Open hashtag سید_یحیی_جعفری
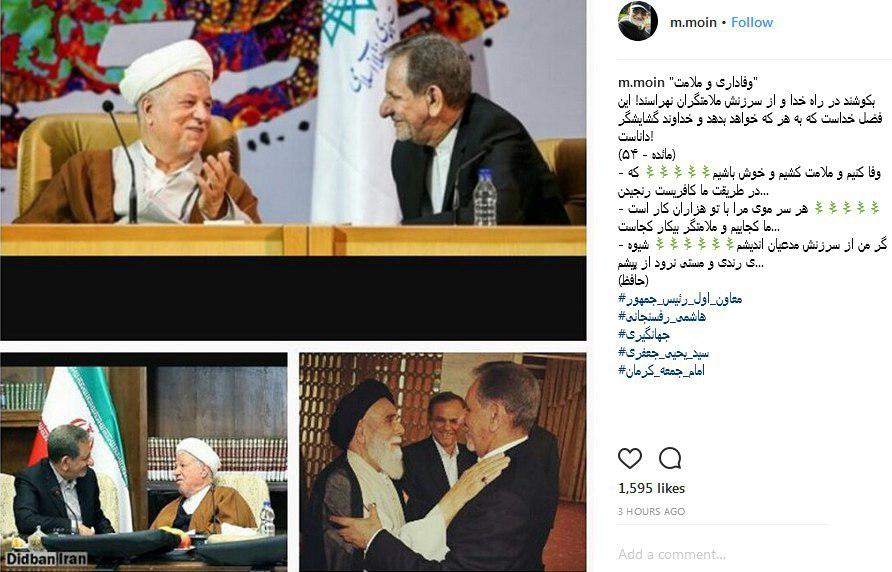Image resolution: width=892 pixels, height=572 pixels. 664,353
